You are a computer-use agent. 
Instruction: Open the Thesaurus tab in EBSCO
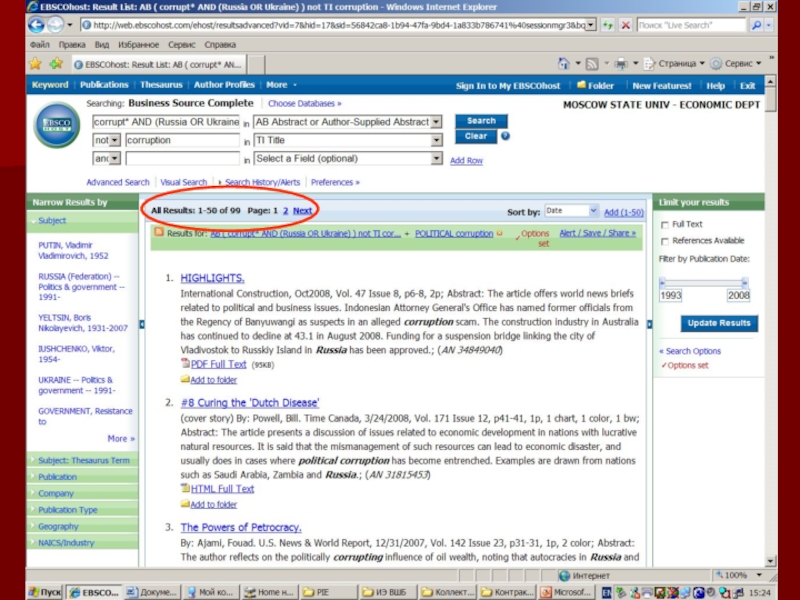(161, 85)
